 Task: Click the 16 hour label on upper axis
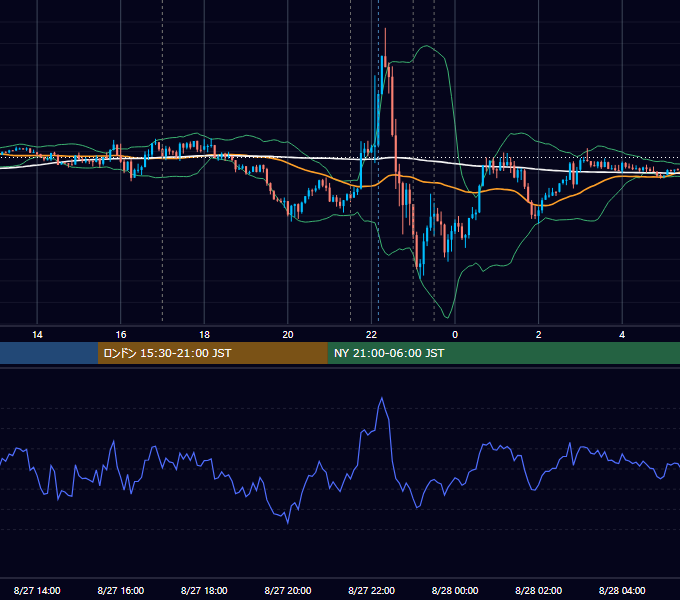121,335
